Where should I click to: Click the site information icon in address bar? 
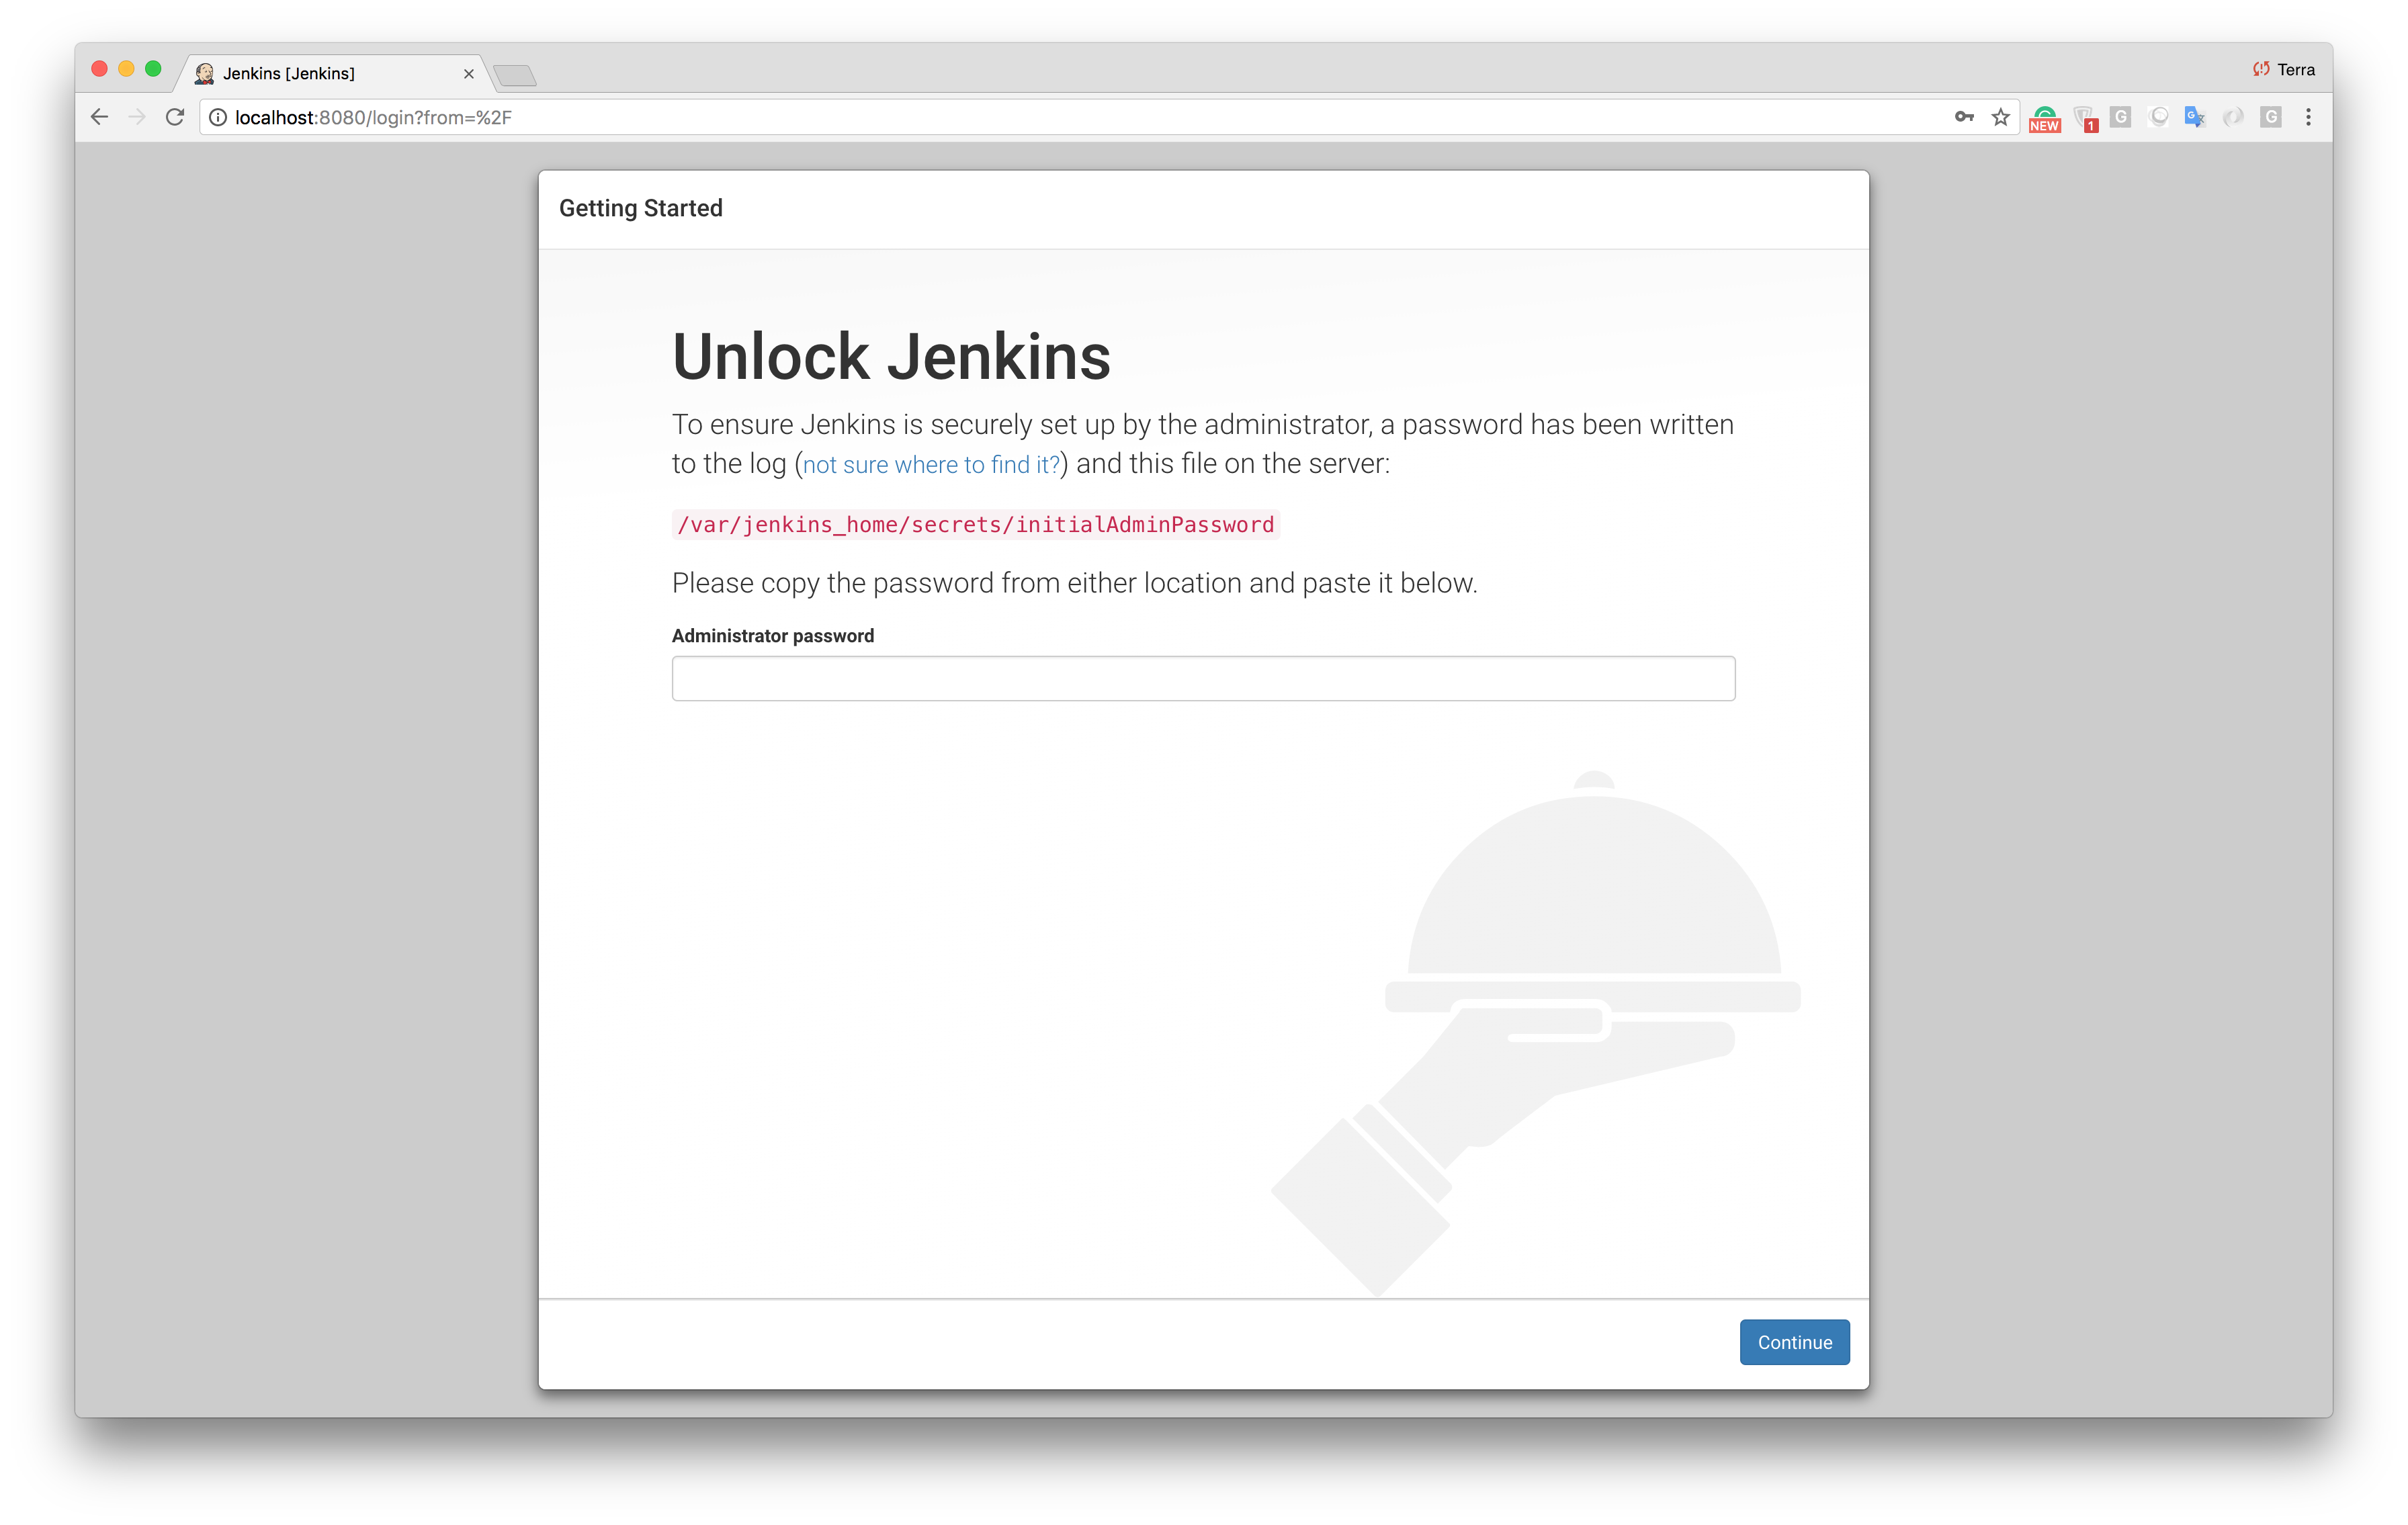[217, 117]
